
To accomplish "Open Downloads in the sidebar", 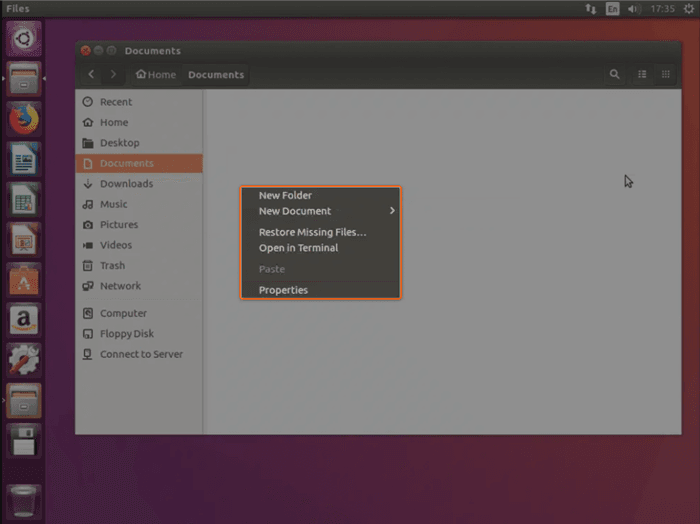I will click(139, 183).
